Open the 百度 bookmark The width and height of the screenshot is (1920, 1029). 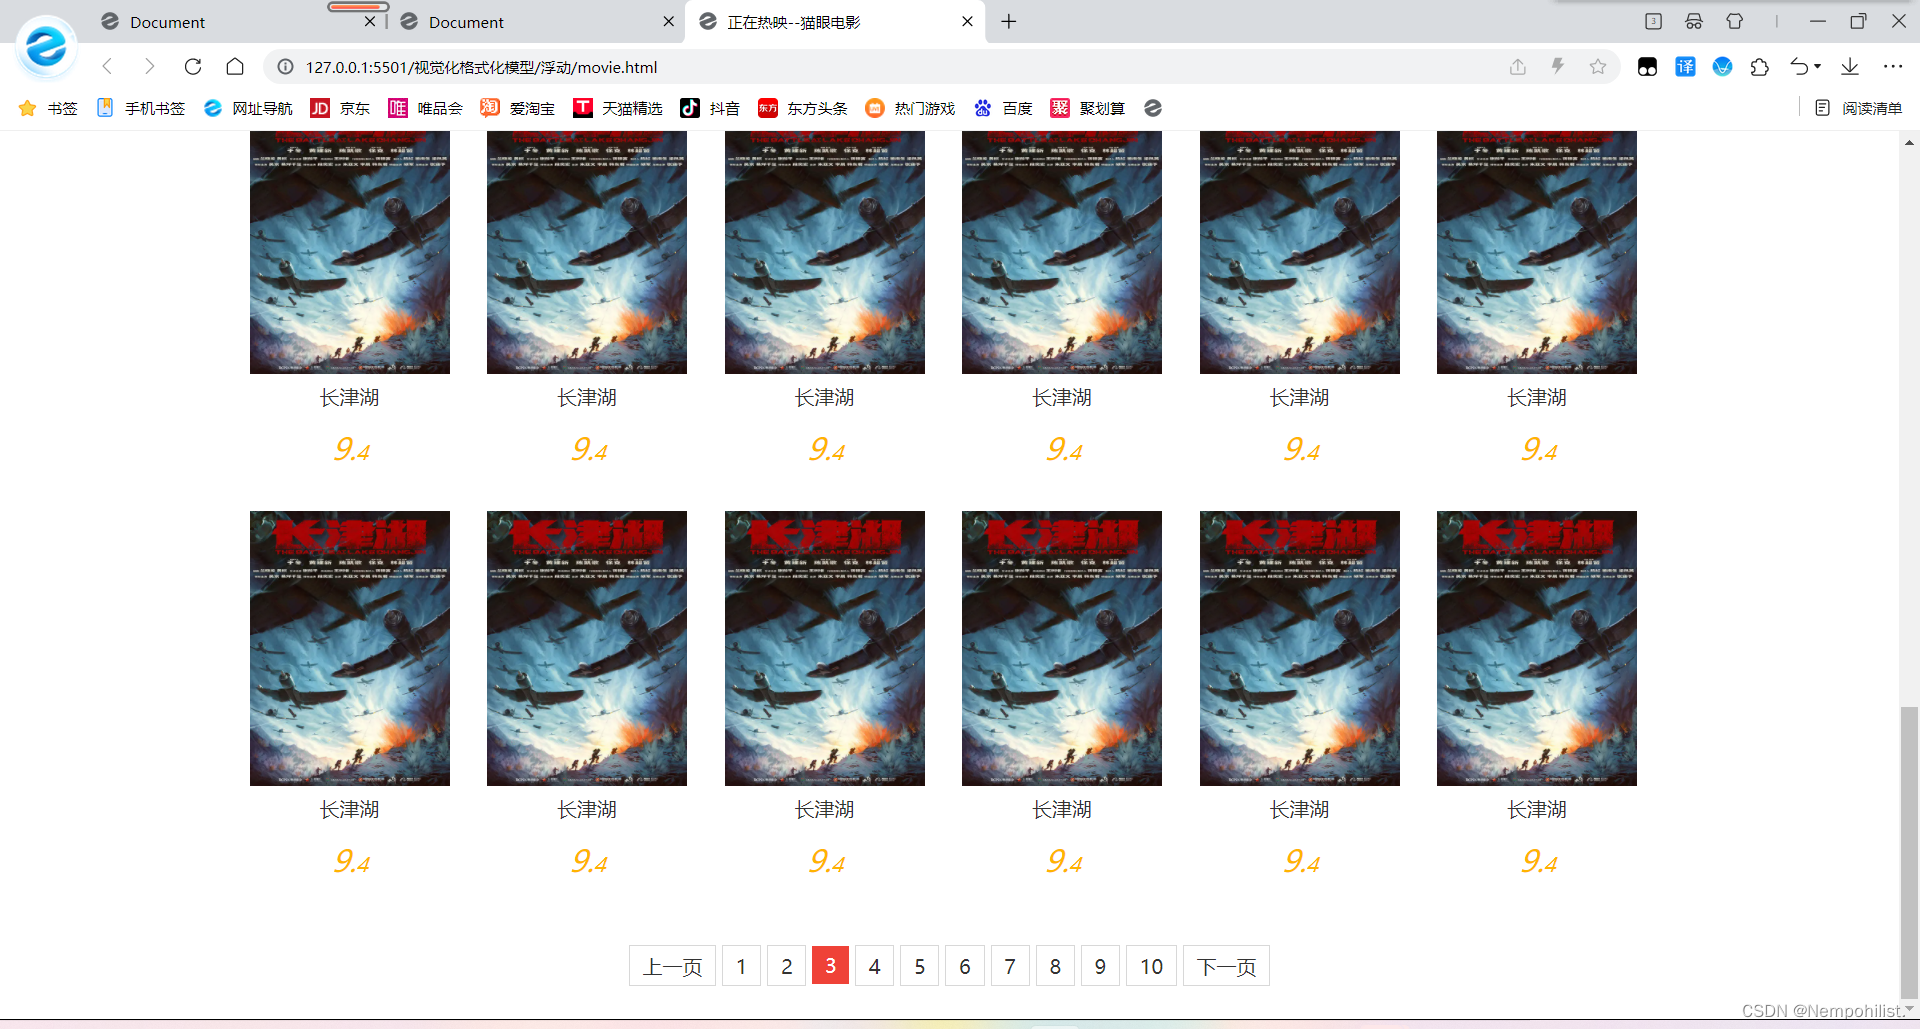coord(1003,108)
